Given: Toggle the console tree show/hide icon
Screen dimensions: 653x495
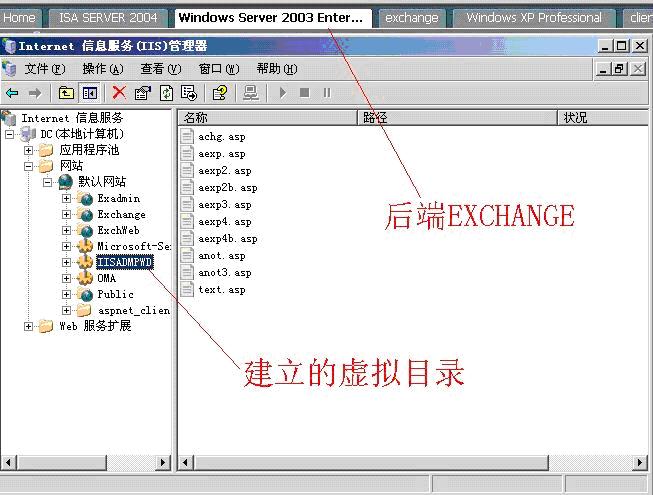Looking at the screenshot, I should (x=90, y=93).
